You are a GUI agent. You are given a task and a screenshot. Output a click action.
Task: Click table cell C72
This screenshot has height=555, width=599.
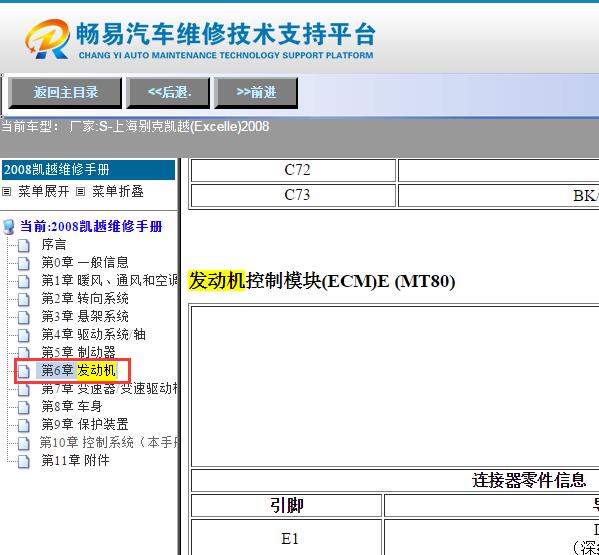click(x=293, y=170)
